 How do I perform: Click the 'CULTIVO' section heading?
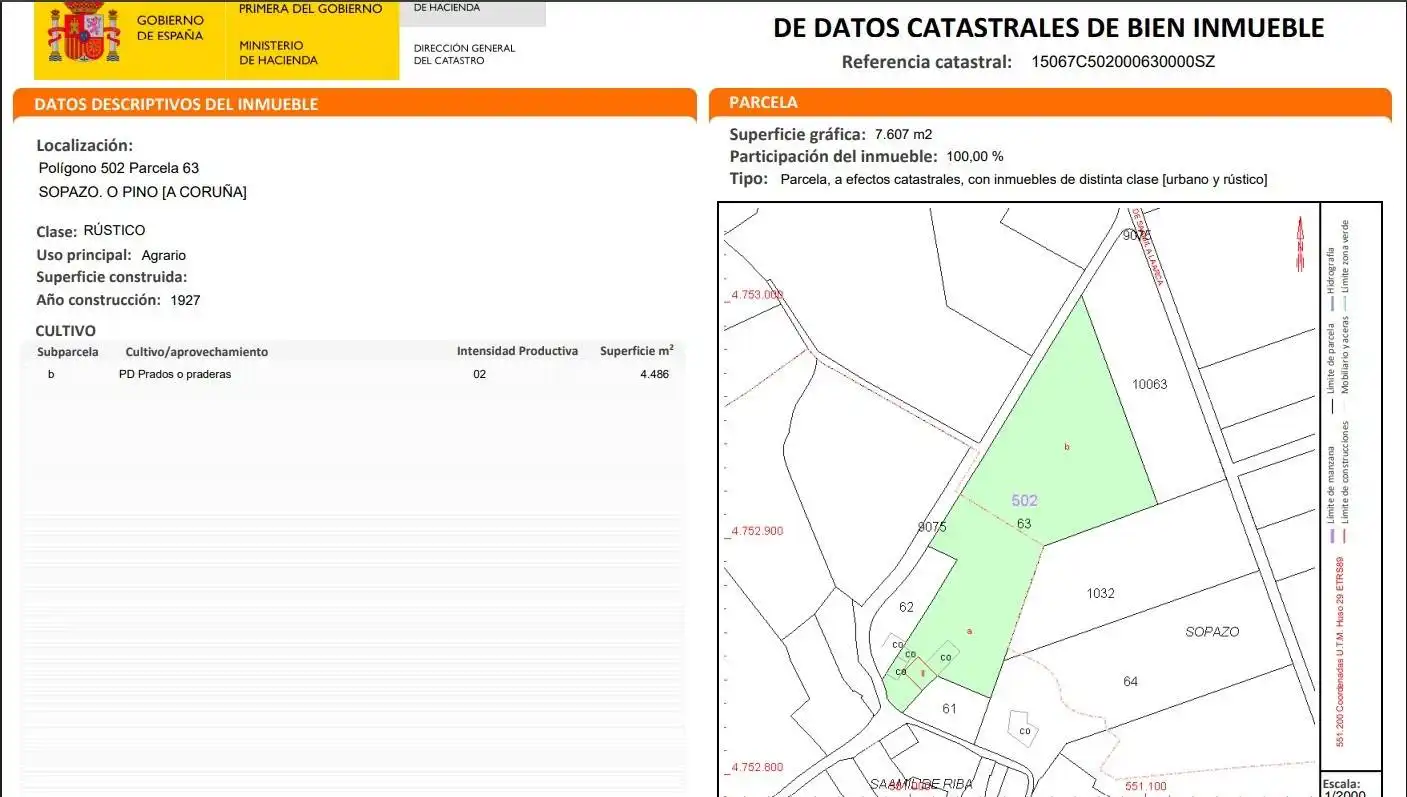66,331
